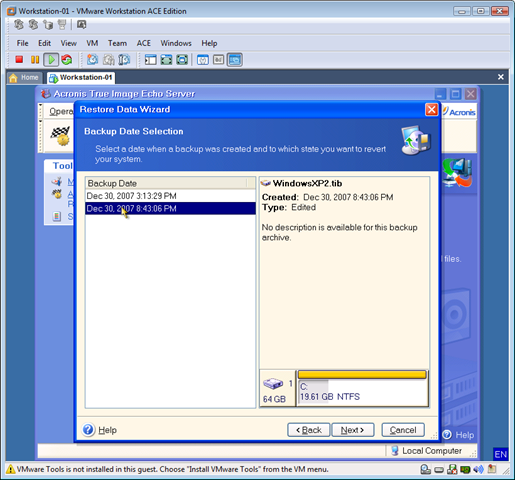Open the ACE menu
Screen dimensions: 515x480
(x=144, y=43)
